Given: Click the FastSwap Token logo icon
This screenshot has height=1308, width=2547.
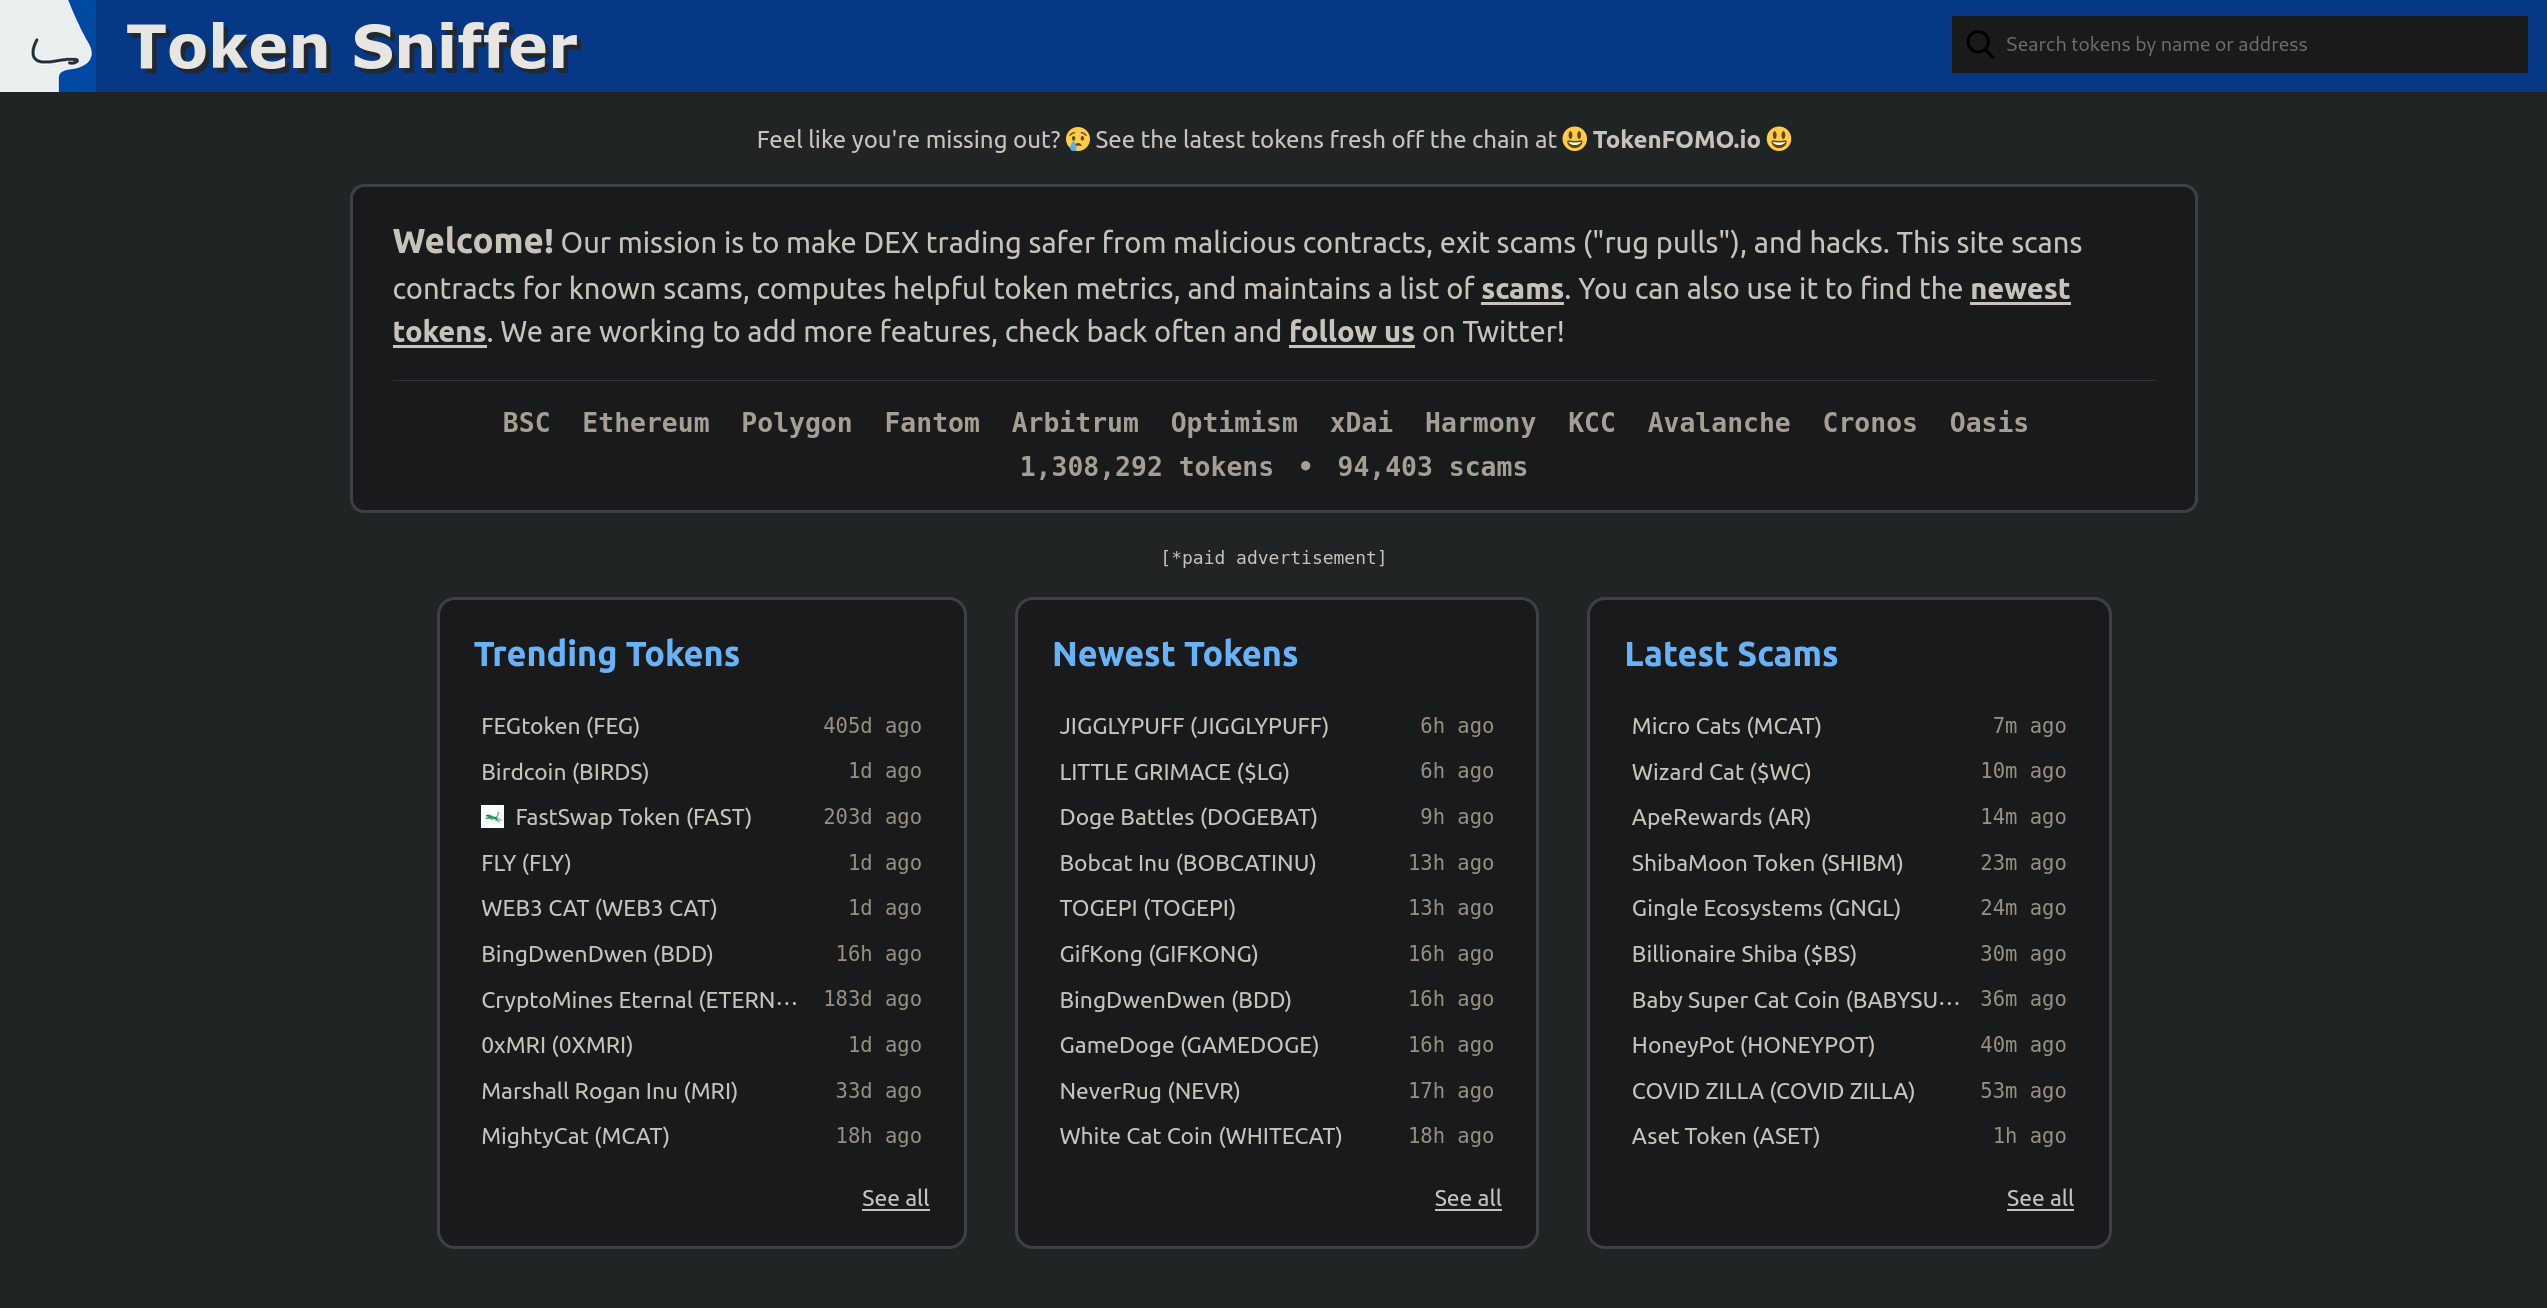Looking at the screenshot, I should (492, 817).
